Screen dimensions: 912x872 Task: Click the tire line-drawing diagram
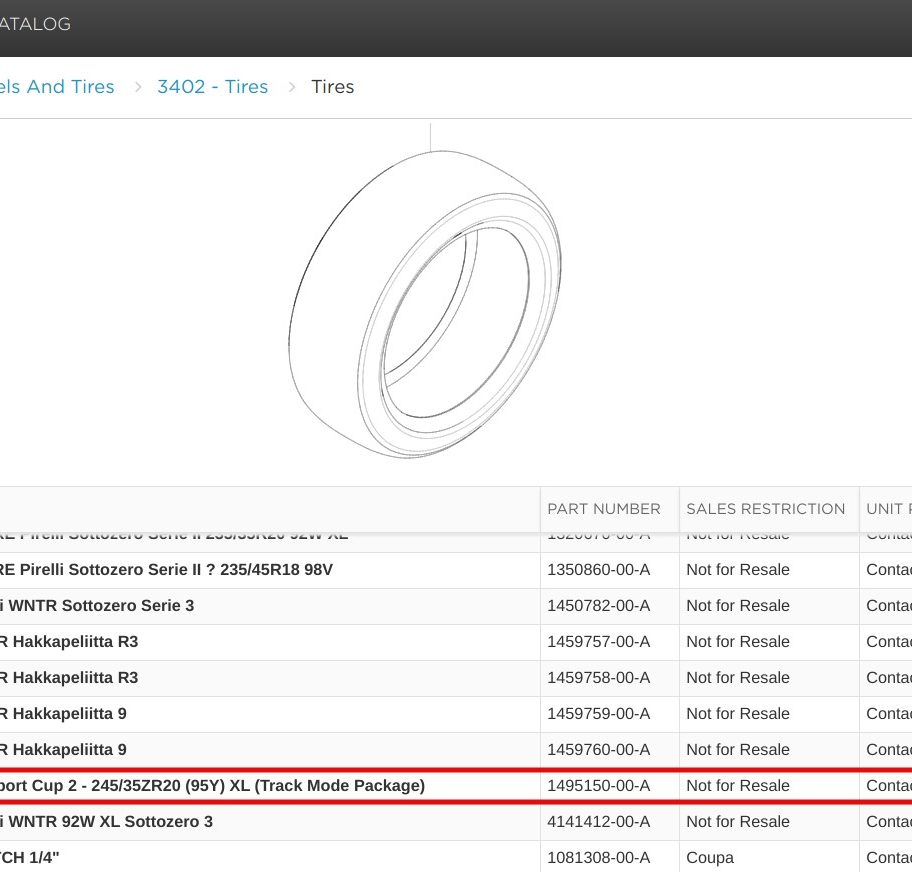click(x=425, y=304)
